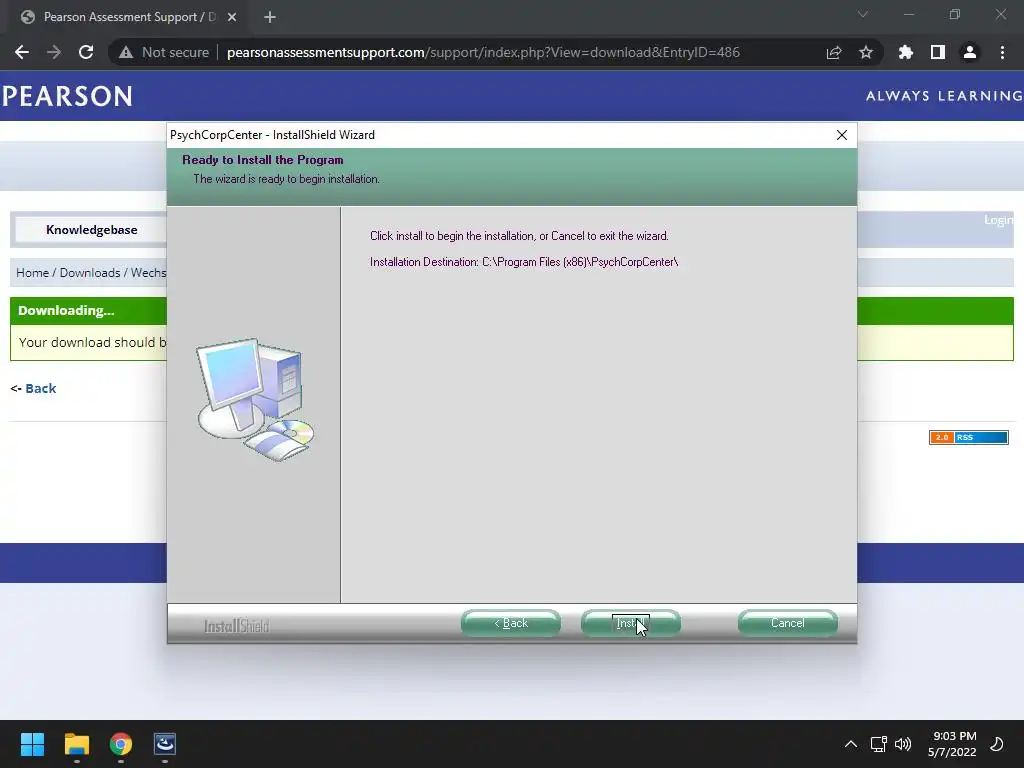Close the Pearson Assessment Support tab
Viewport: 1024px width, 768px height.
coord(232,17)
